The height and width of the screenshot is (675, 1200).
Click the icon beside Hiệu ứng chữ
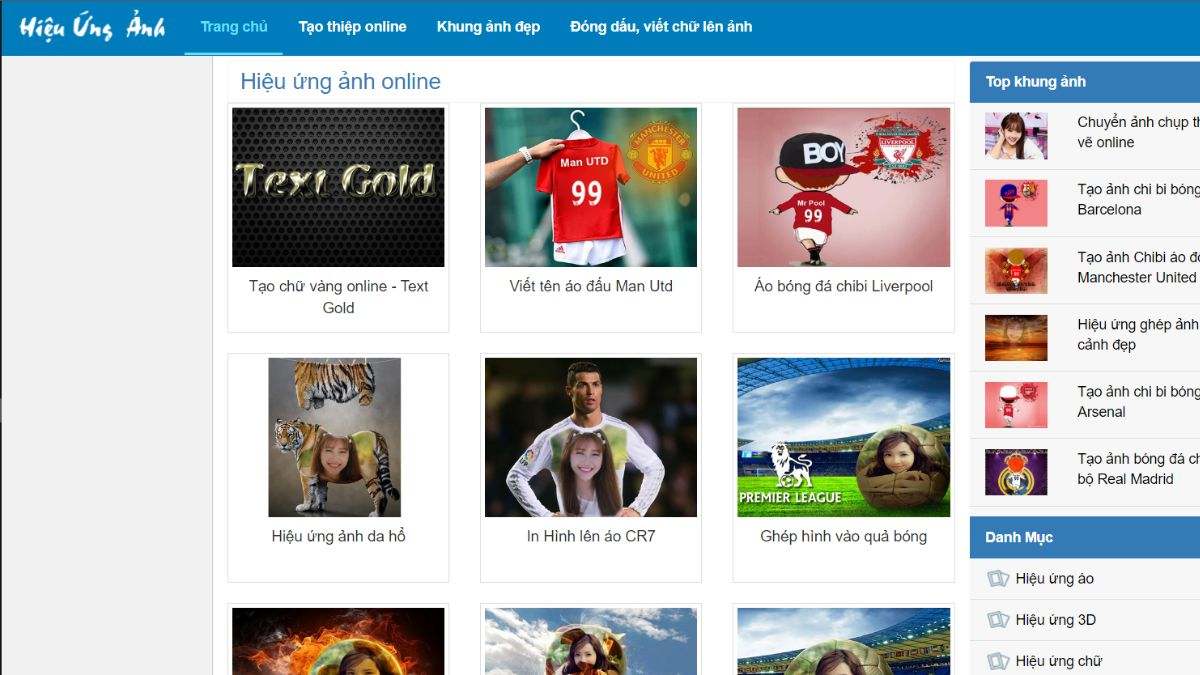pyautogui.click(x=998, y=661)
